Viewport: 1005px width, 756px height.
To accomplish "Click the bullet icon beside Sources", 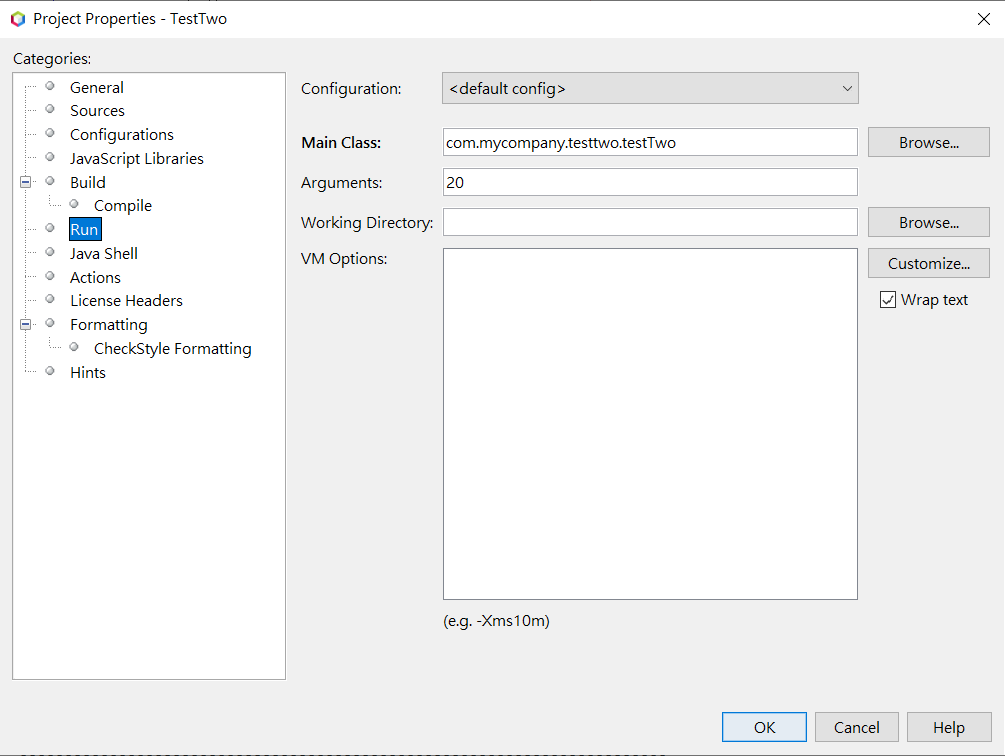I will tap(50, 109).
